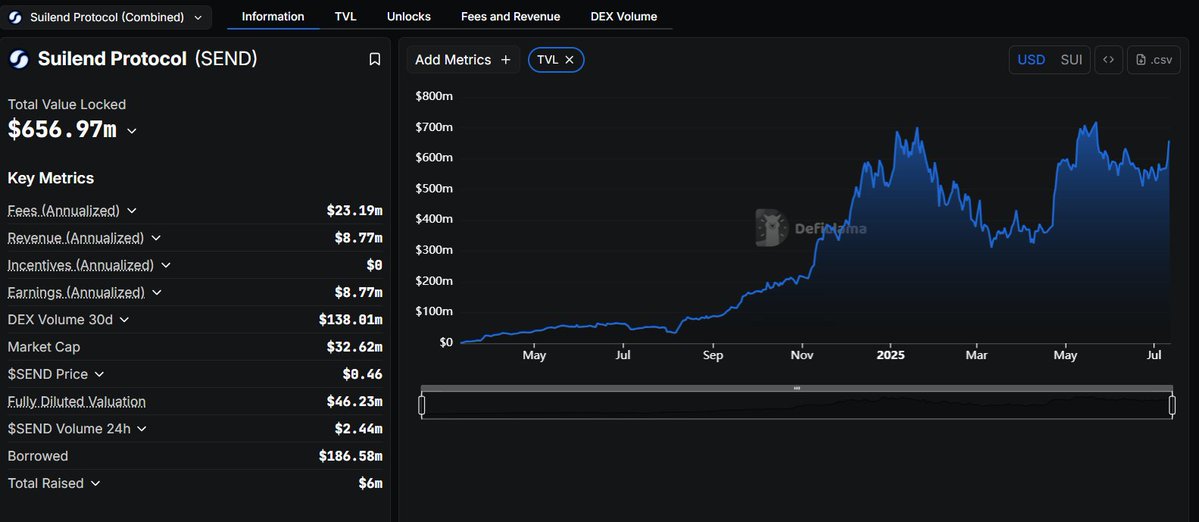Switch chart denomination to SUI
Screen dimensions: 1199x522
pyautogui.click(x=1071, y=60)
